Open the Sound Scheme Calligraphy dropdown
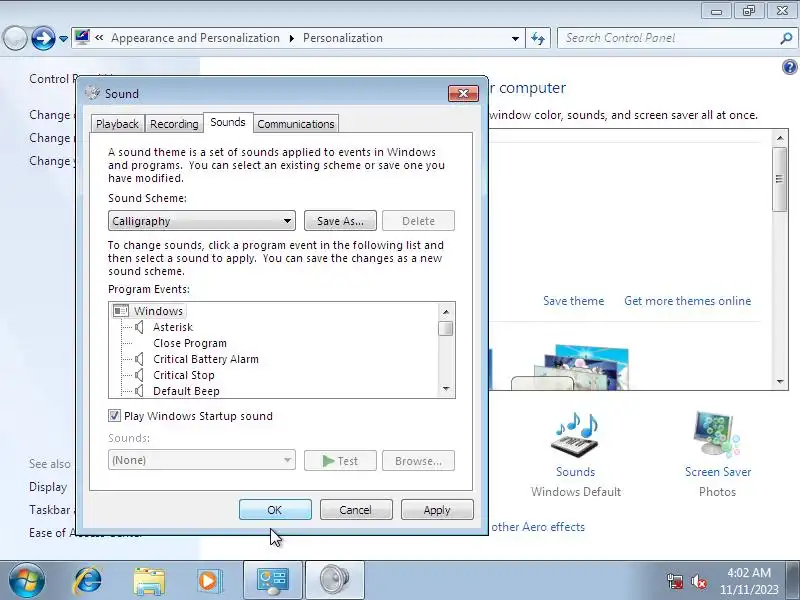Image resolution: width=800 pixels, height=600 pixels. pos(202,221)
